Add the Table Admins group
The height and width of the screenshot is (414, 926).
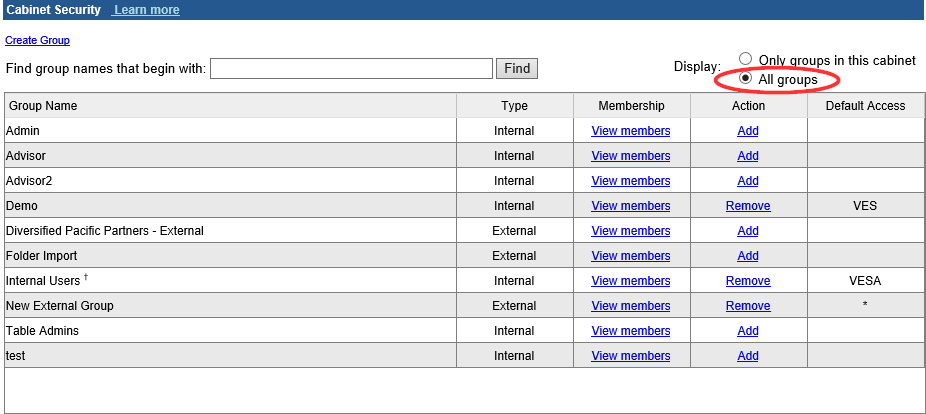[x=748, y=331]
